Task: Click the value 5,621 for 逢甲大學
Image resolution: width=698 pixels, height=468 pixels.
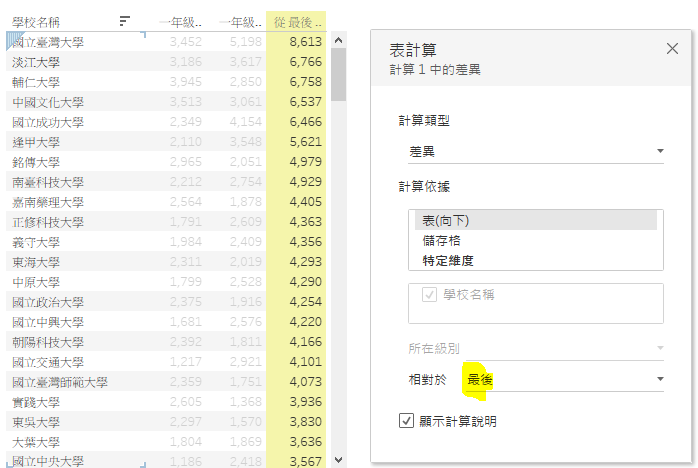Action: click(305, 142)
